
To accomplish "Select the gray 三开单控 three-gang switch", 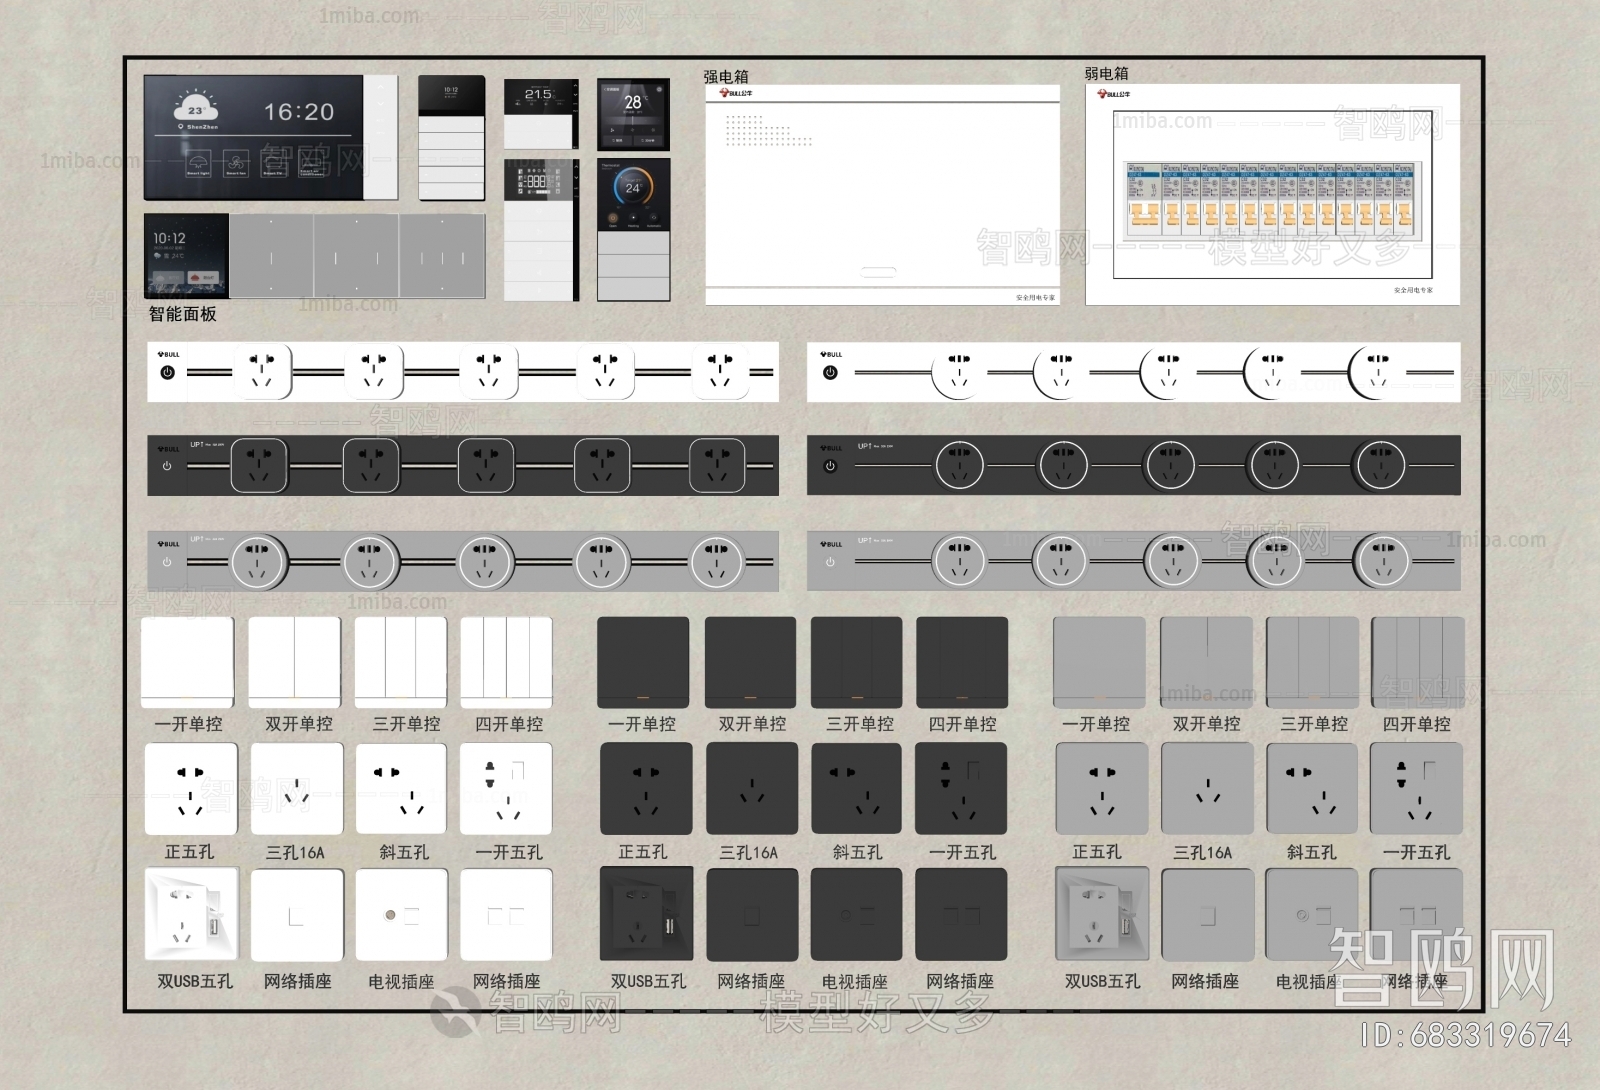I will pos(1312,662).
